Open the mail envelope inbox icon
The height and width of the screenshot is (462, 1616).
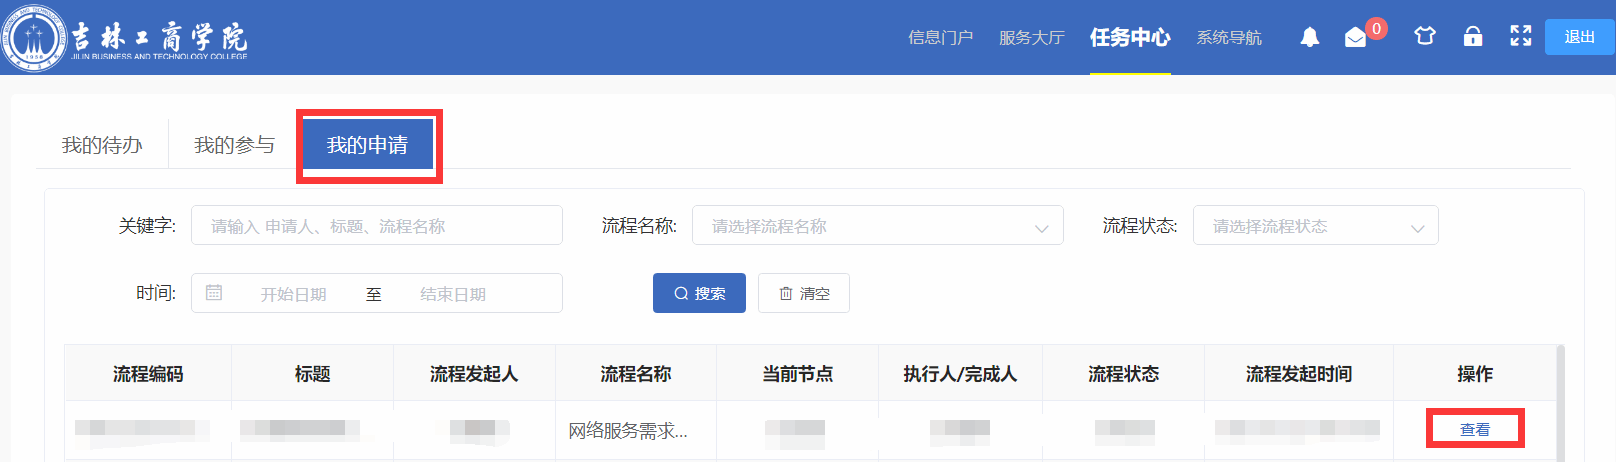[x=1355, y=38]
